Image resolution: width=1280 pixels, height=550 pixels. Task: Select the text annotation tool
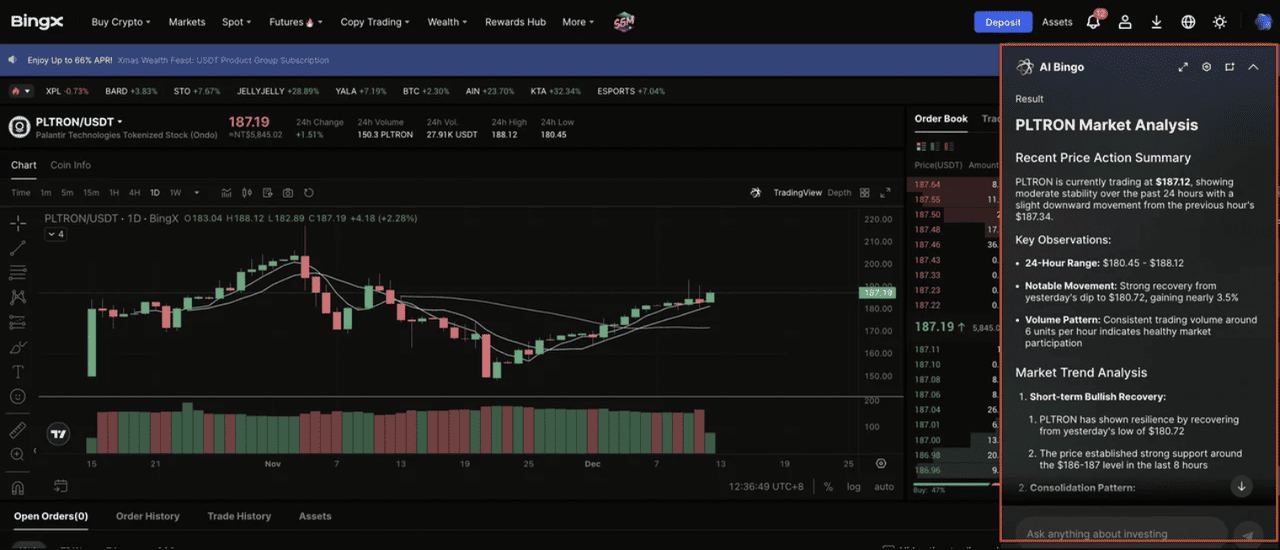18,372
